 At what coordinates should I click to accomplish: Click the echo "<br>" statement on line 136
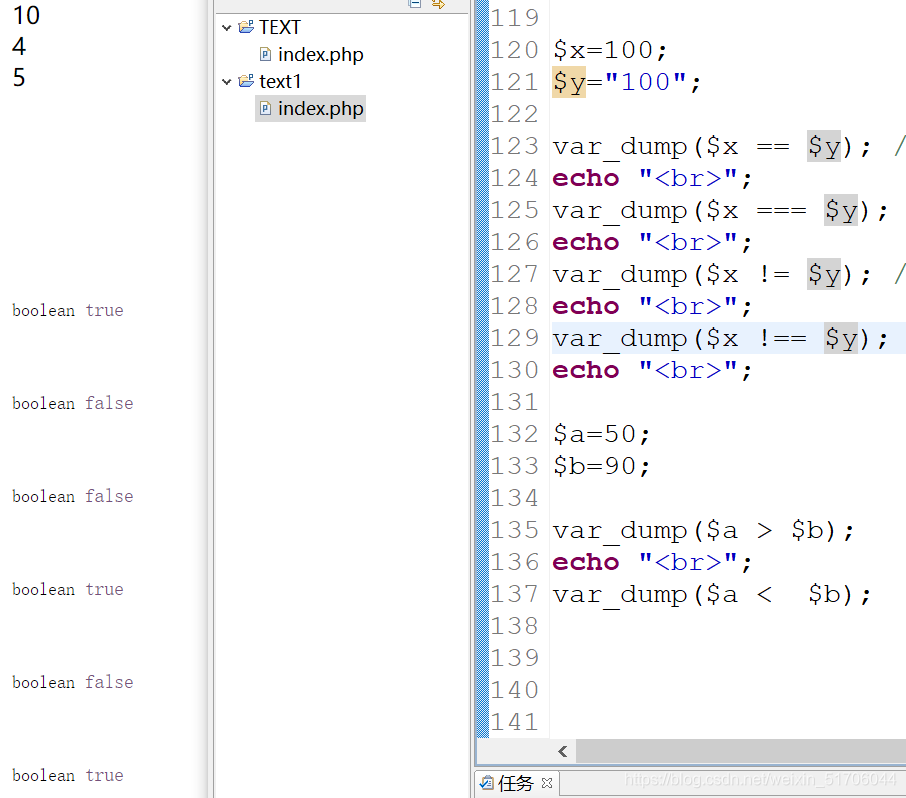(652, 562)
